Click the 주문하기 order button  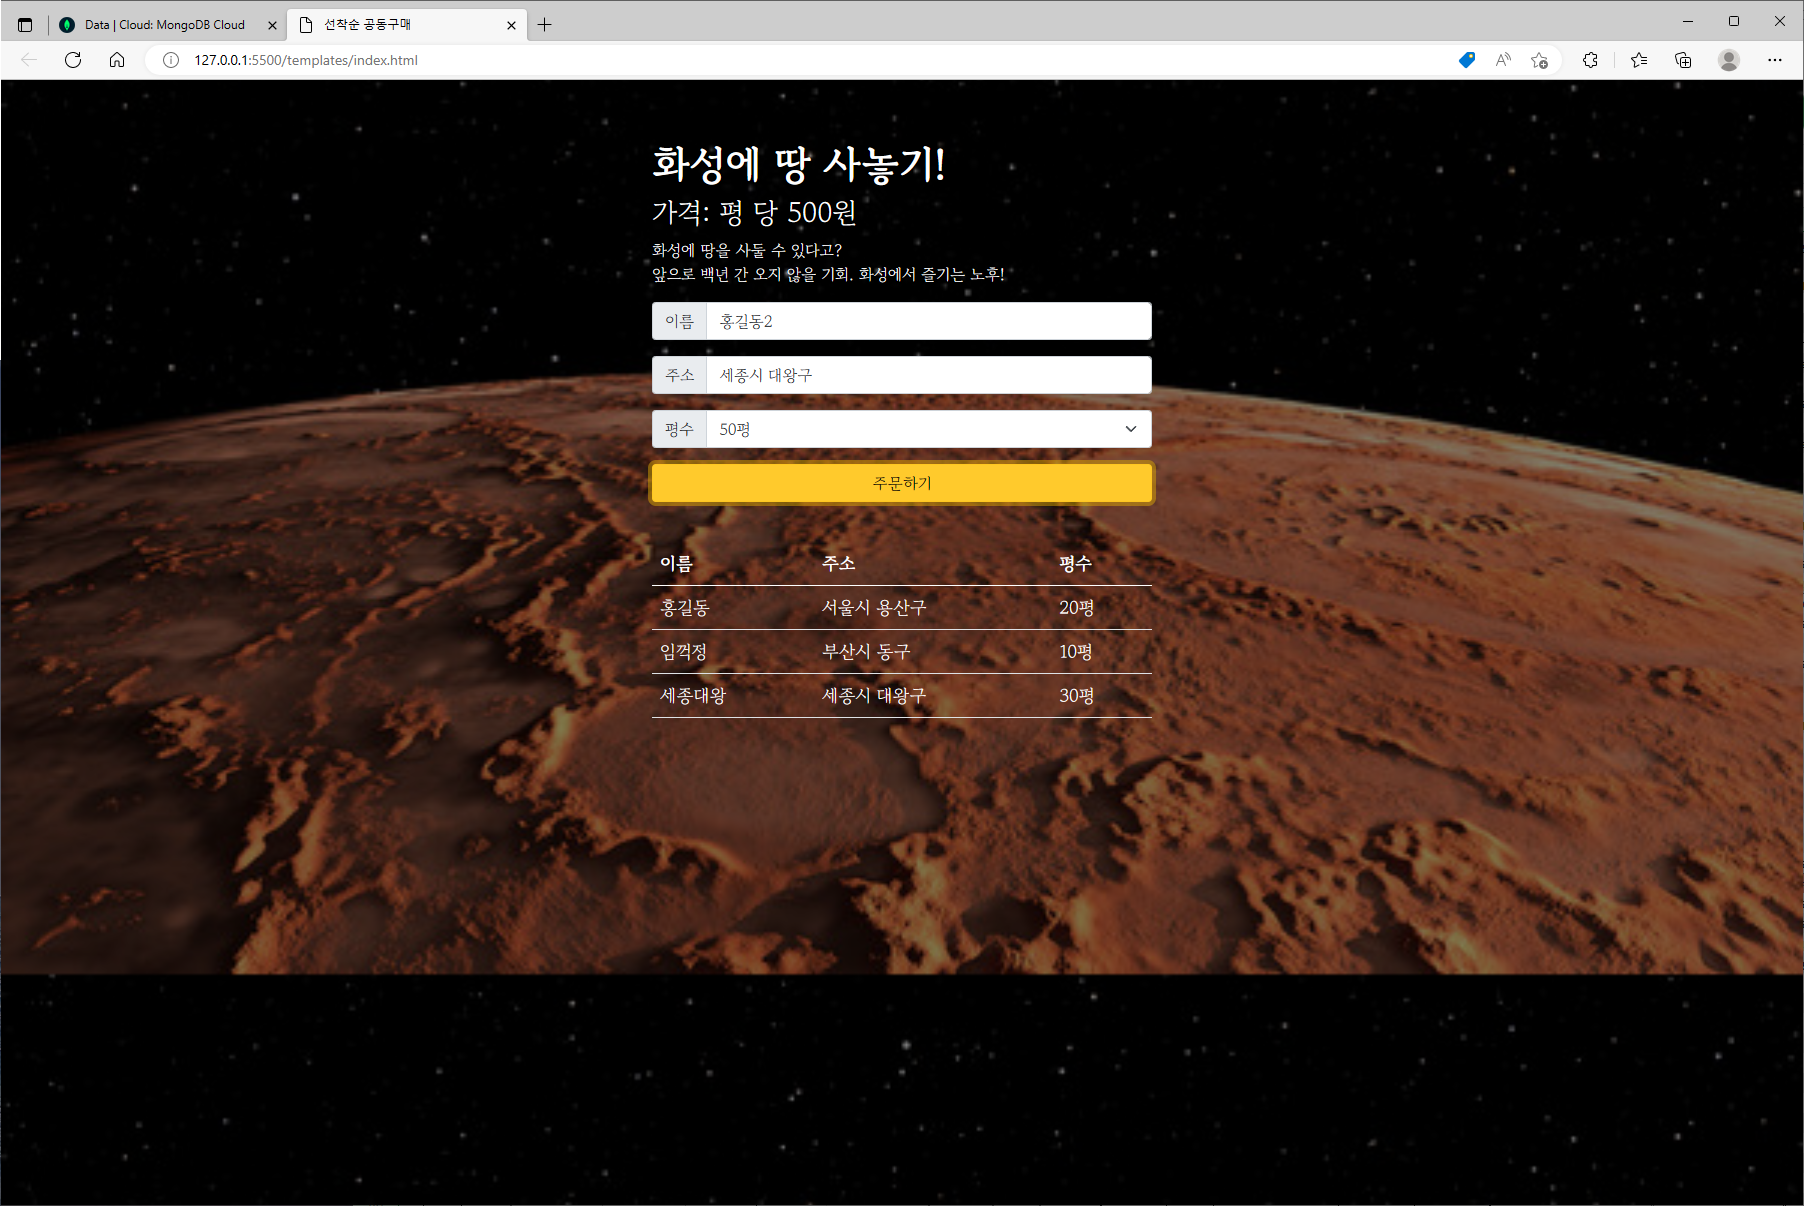pyautogui.click(x=902, y=483)
